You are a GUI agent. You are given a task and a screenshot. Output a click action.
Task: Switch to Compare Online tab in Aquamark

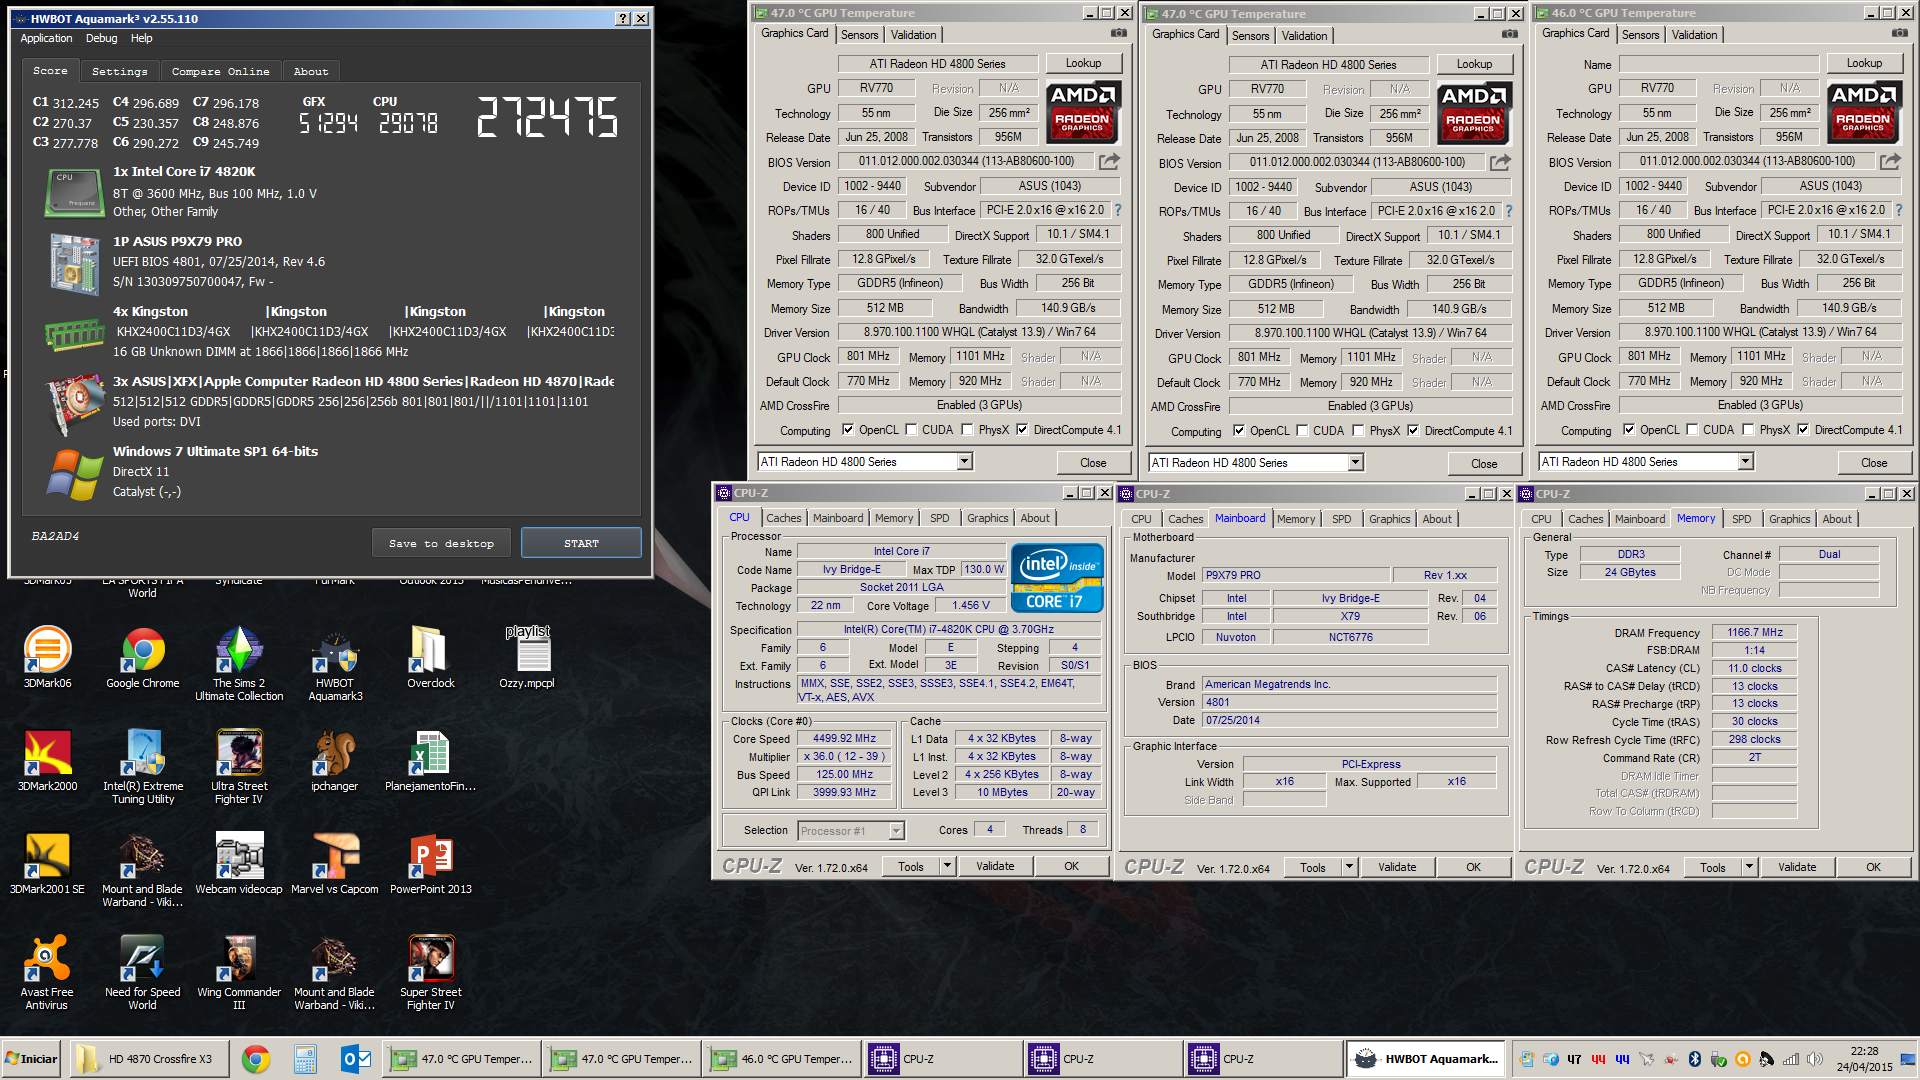tap(220, 71)
